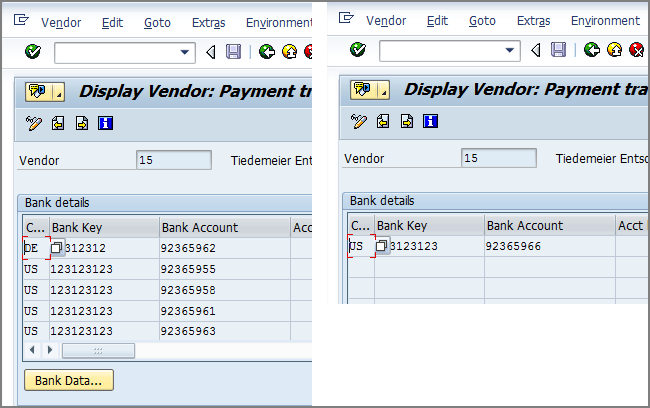
Task: Click blue information icon in right window
Action: tap(430, 121)
